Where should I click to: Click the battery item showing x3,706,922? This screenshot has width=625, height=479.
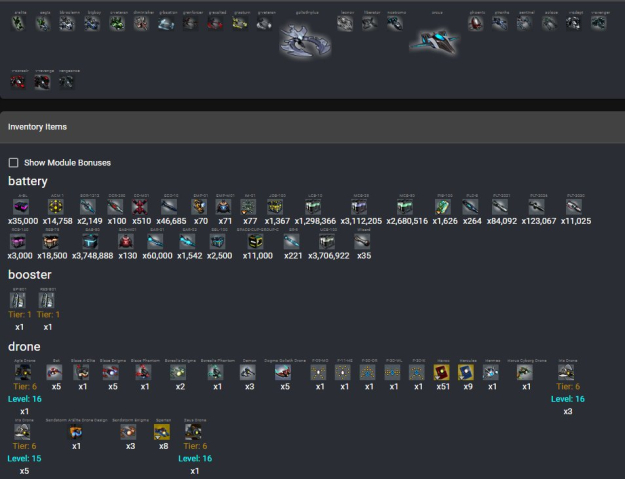click(x=328, y=241)
